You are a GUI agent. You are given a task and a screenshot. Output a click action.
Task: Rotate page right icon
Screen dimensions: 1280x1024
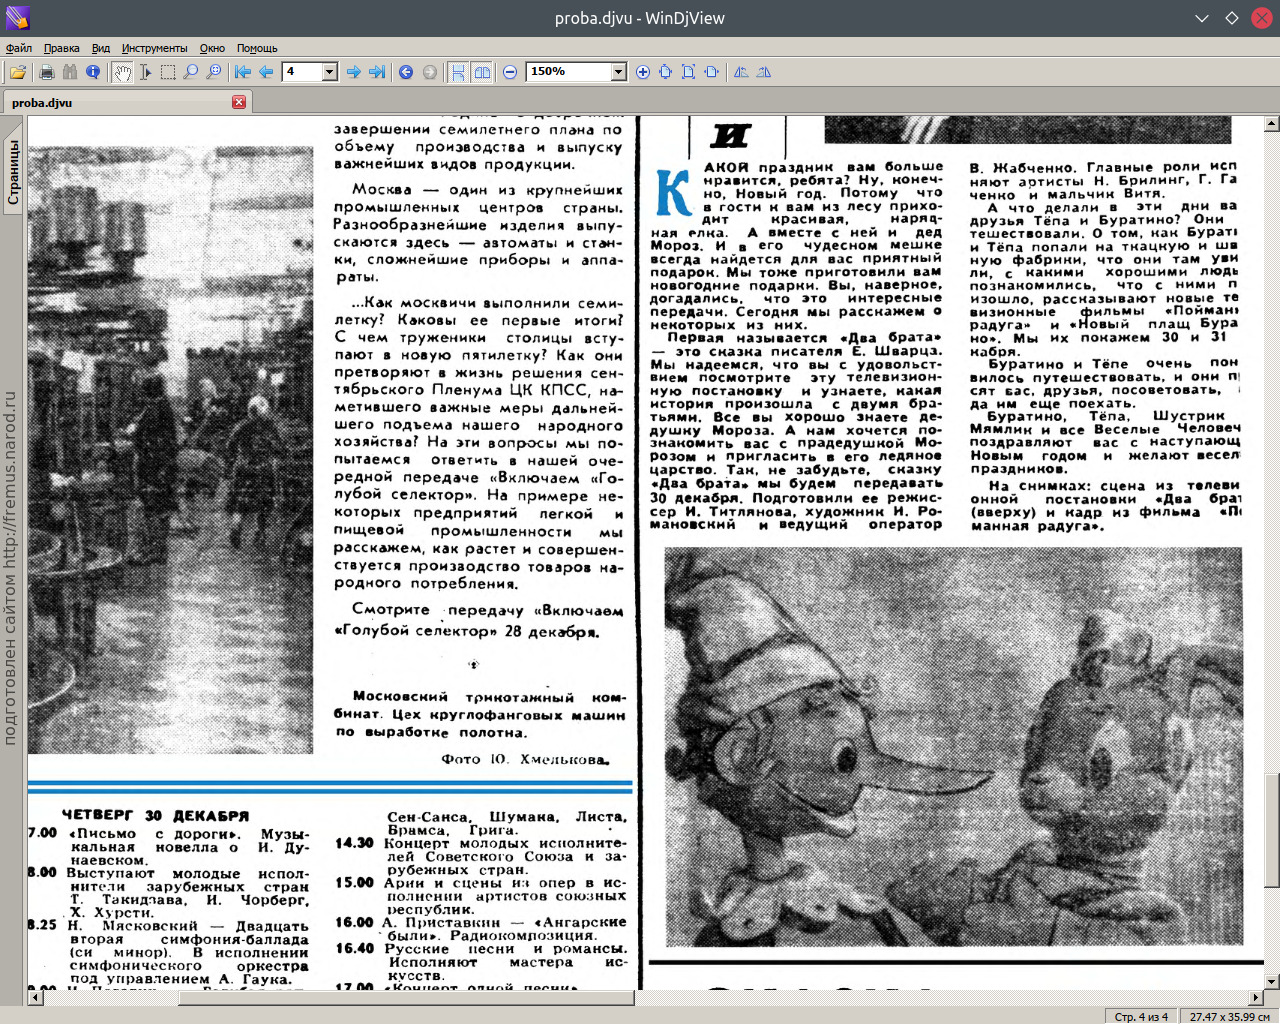(x=764, y=72)
